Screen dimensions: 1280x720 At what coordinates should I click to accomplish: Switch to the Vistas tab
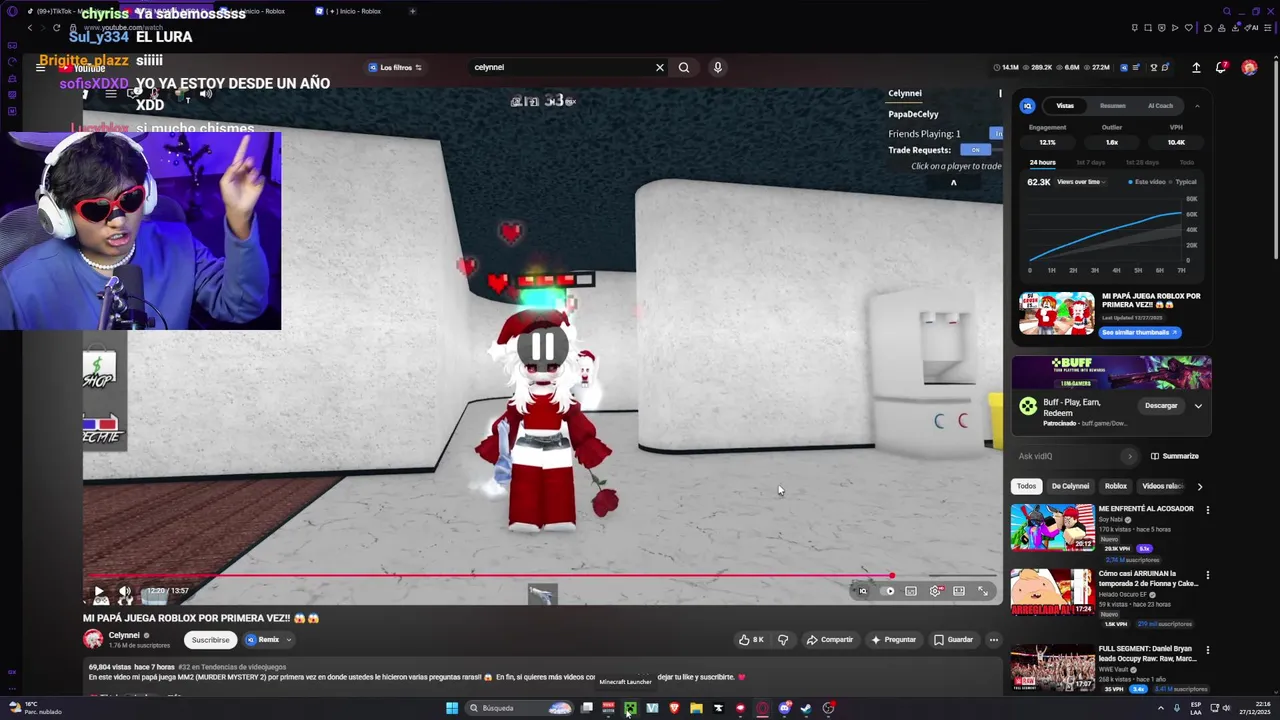click(1065, 105)
